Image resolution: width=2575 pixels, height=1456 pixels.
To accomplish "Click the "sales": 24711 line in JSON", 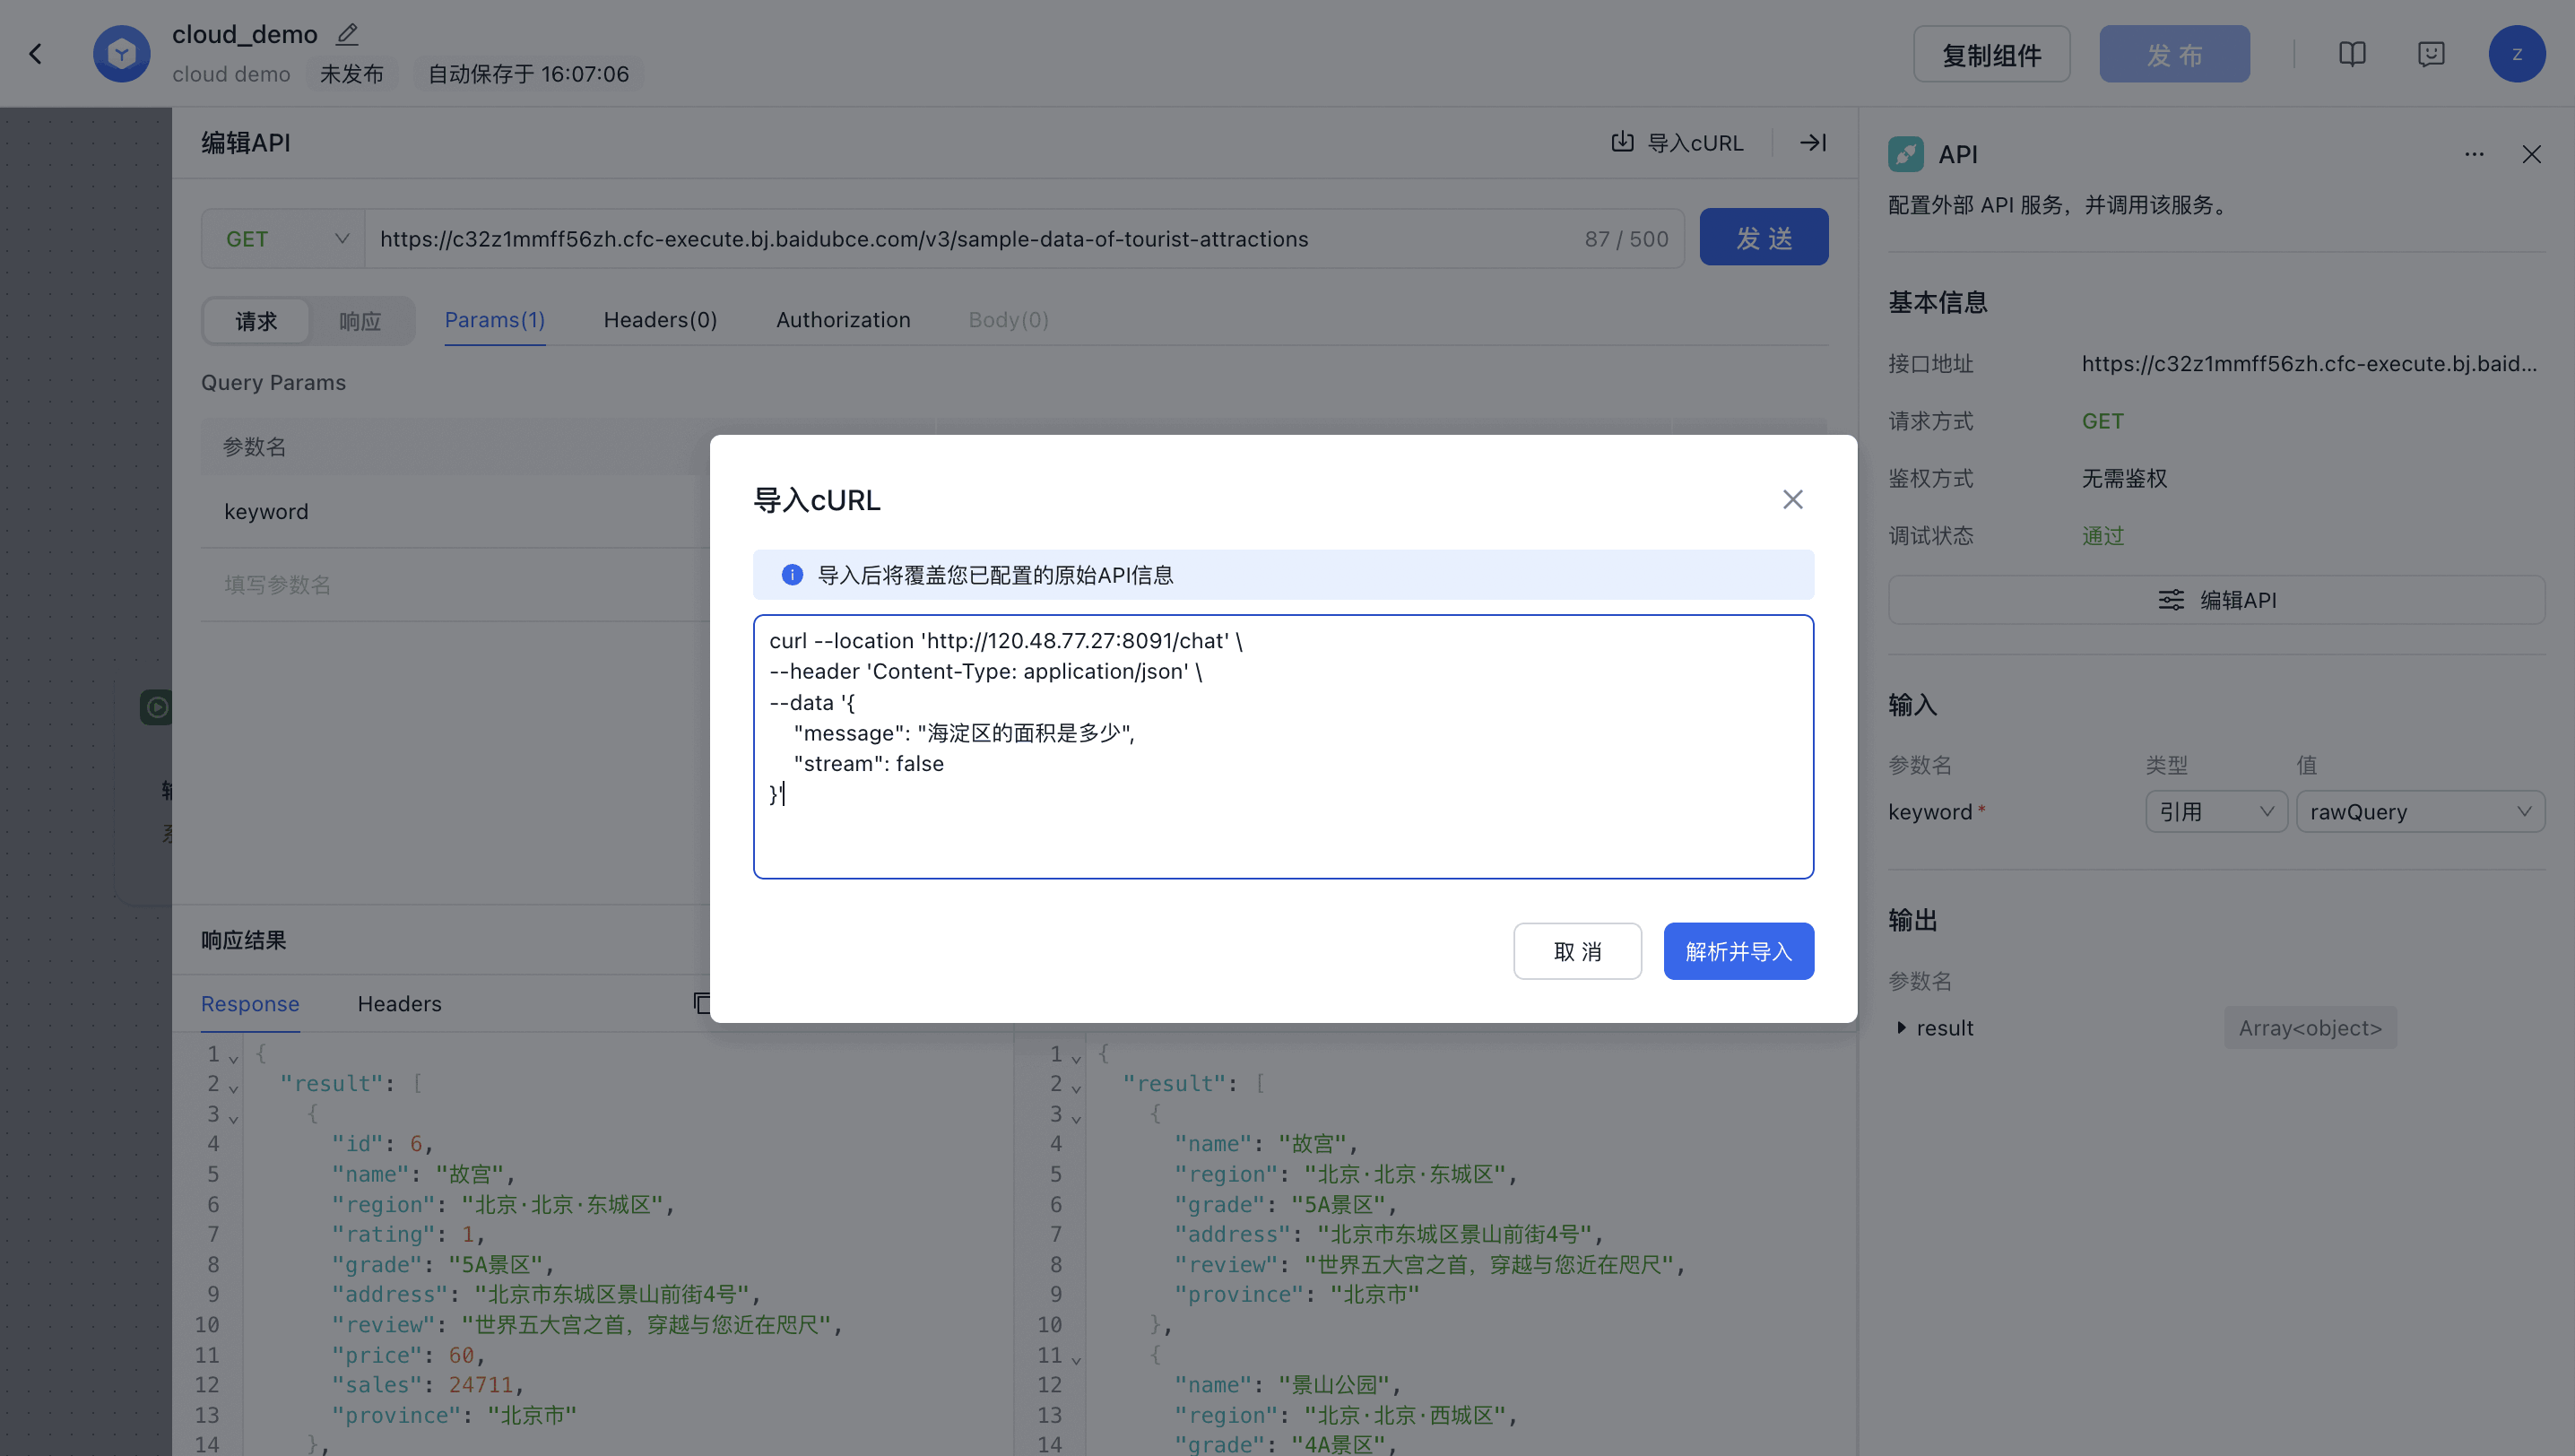I will (428, 1385).
